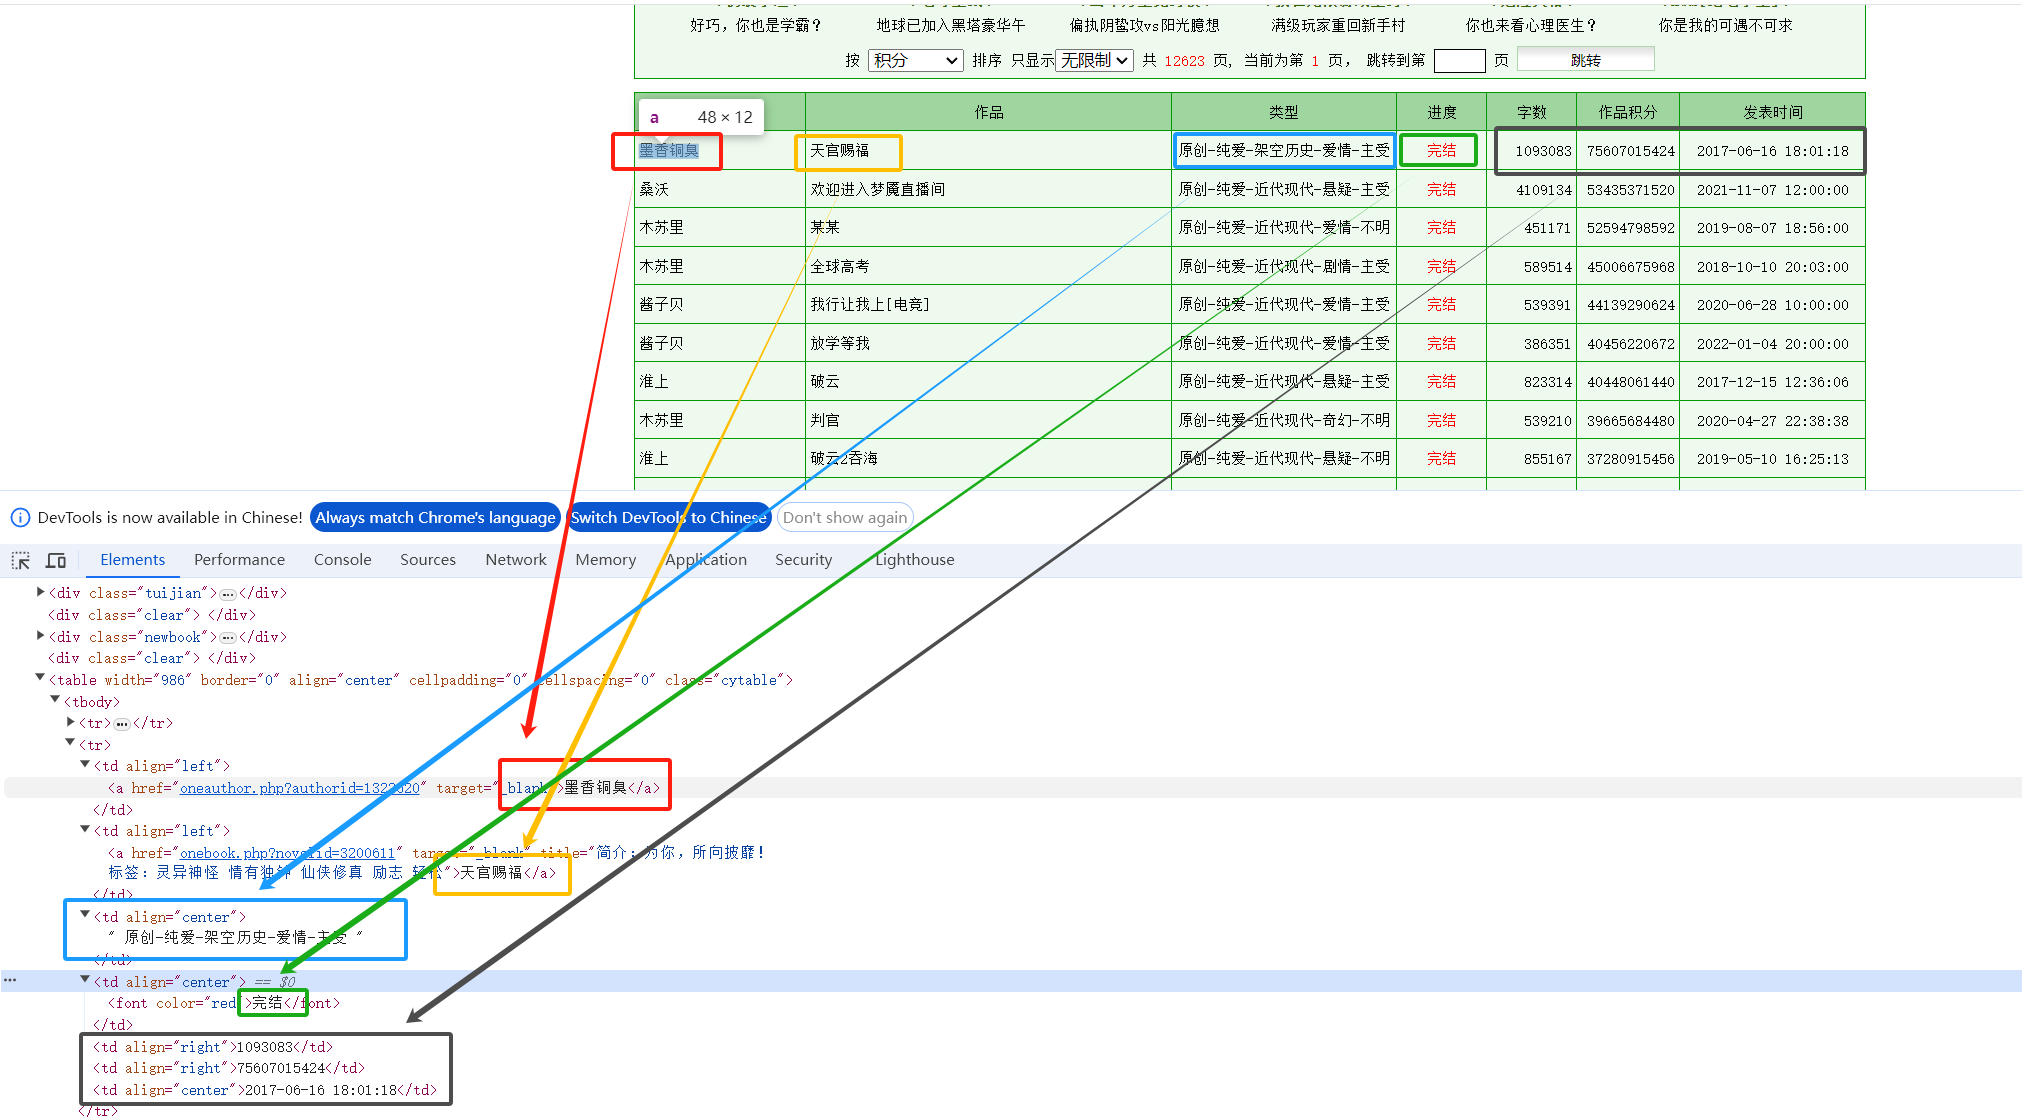Click the inspect element picker icon
The image size is (2022, 1119).
tap(20, 560)
